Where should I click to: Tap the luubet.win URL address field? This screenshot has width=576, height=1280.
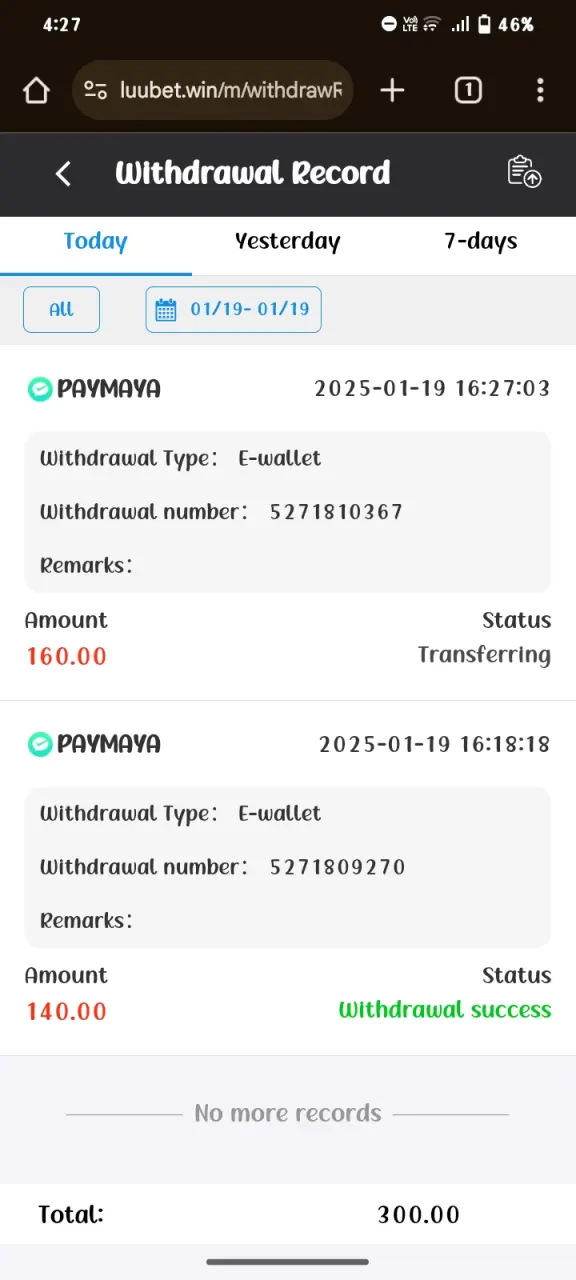tap(230, 91)
